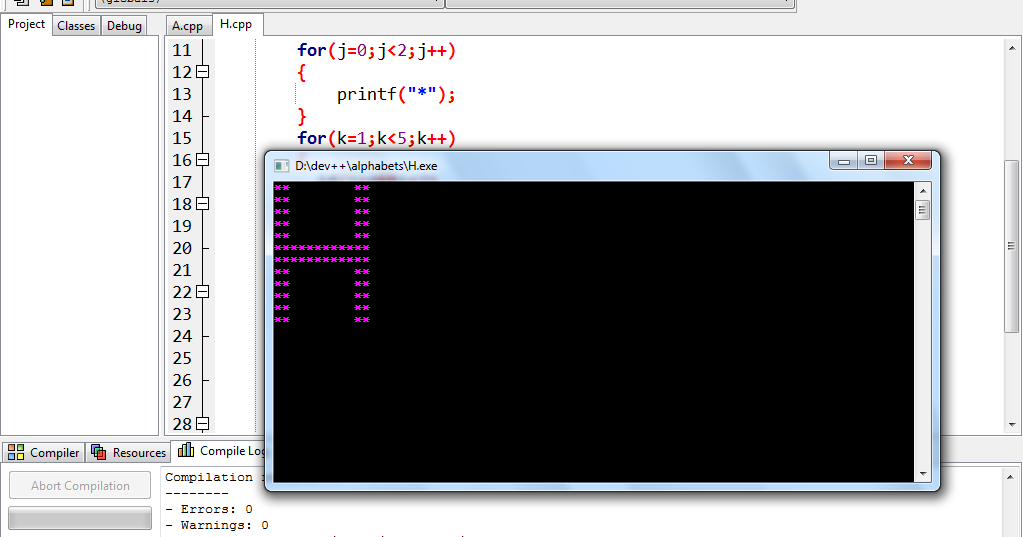1023x537 pixels.
Task: Click editor vertical scrollbar down arrow
Action: coord(1012,425)
